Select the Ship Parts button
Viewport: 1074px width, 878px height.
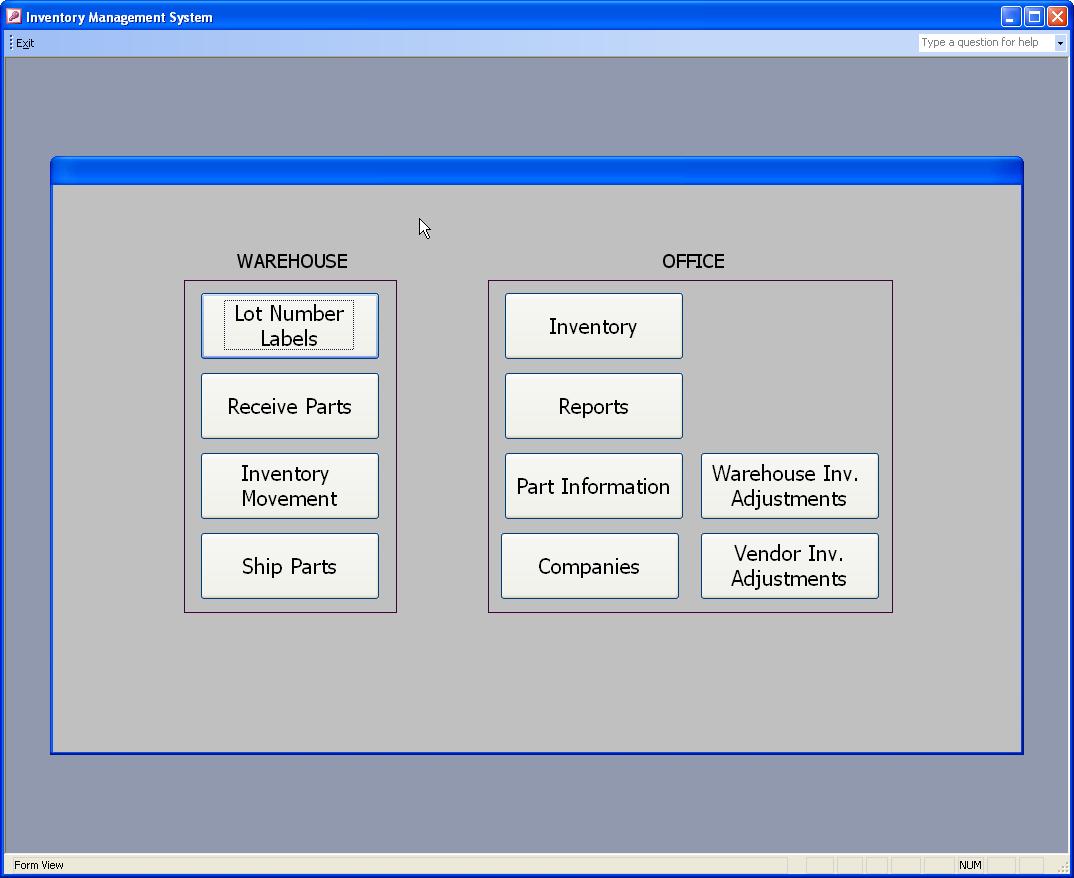coord(289,566)
